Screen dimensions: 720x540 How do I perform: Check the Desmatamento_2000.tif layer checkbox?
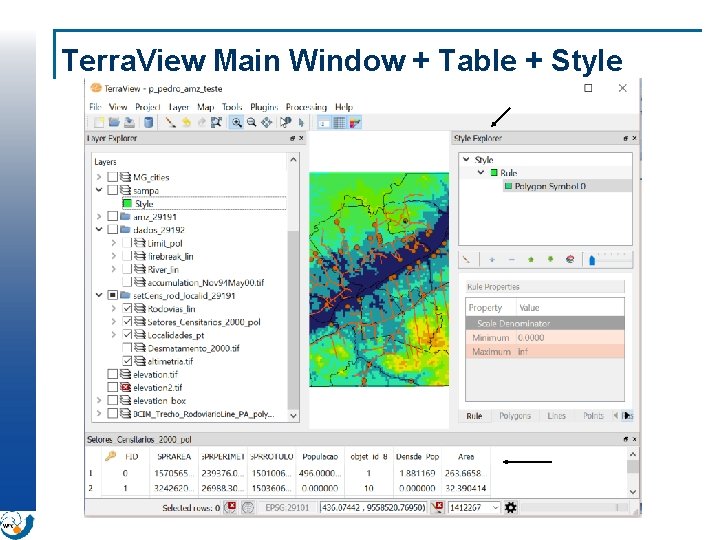coord(128,348)
